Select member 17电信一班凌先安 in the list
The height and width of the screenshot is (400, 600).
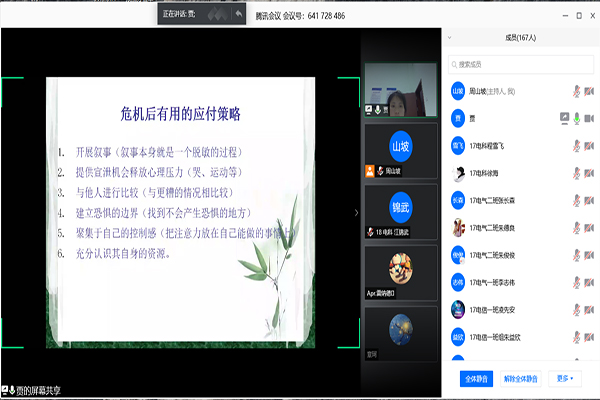point(500,310)
